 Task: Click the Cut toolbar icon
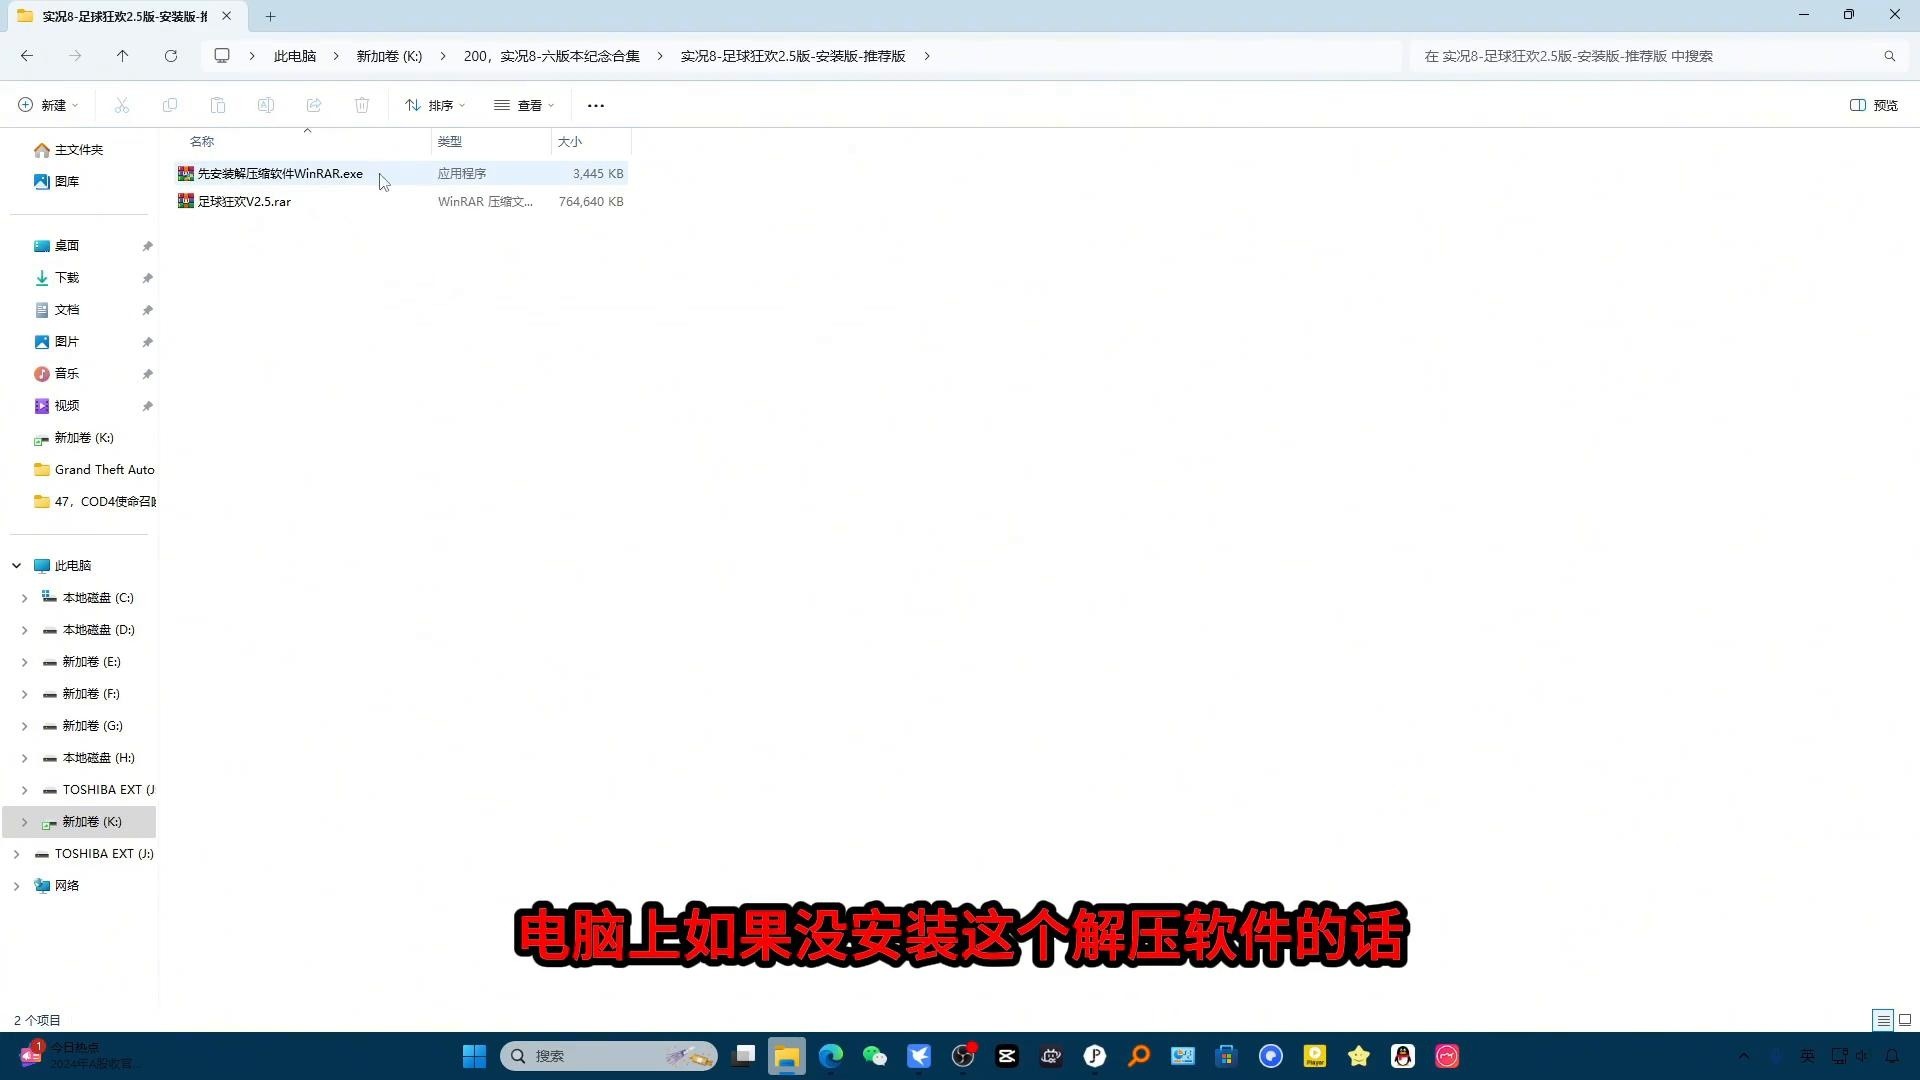pyautogui.click(x=122, y=105)
